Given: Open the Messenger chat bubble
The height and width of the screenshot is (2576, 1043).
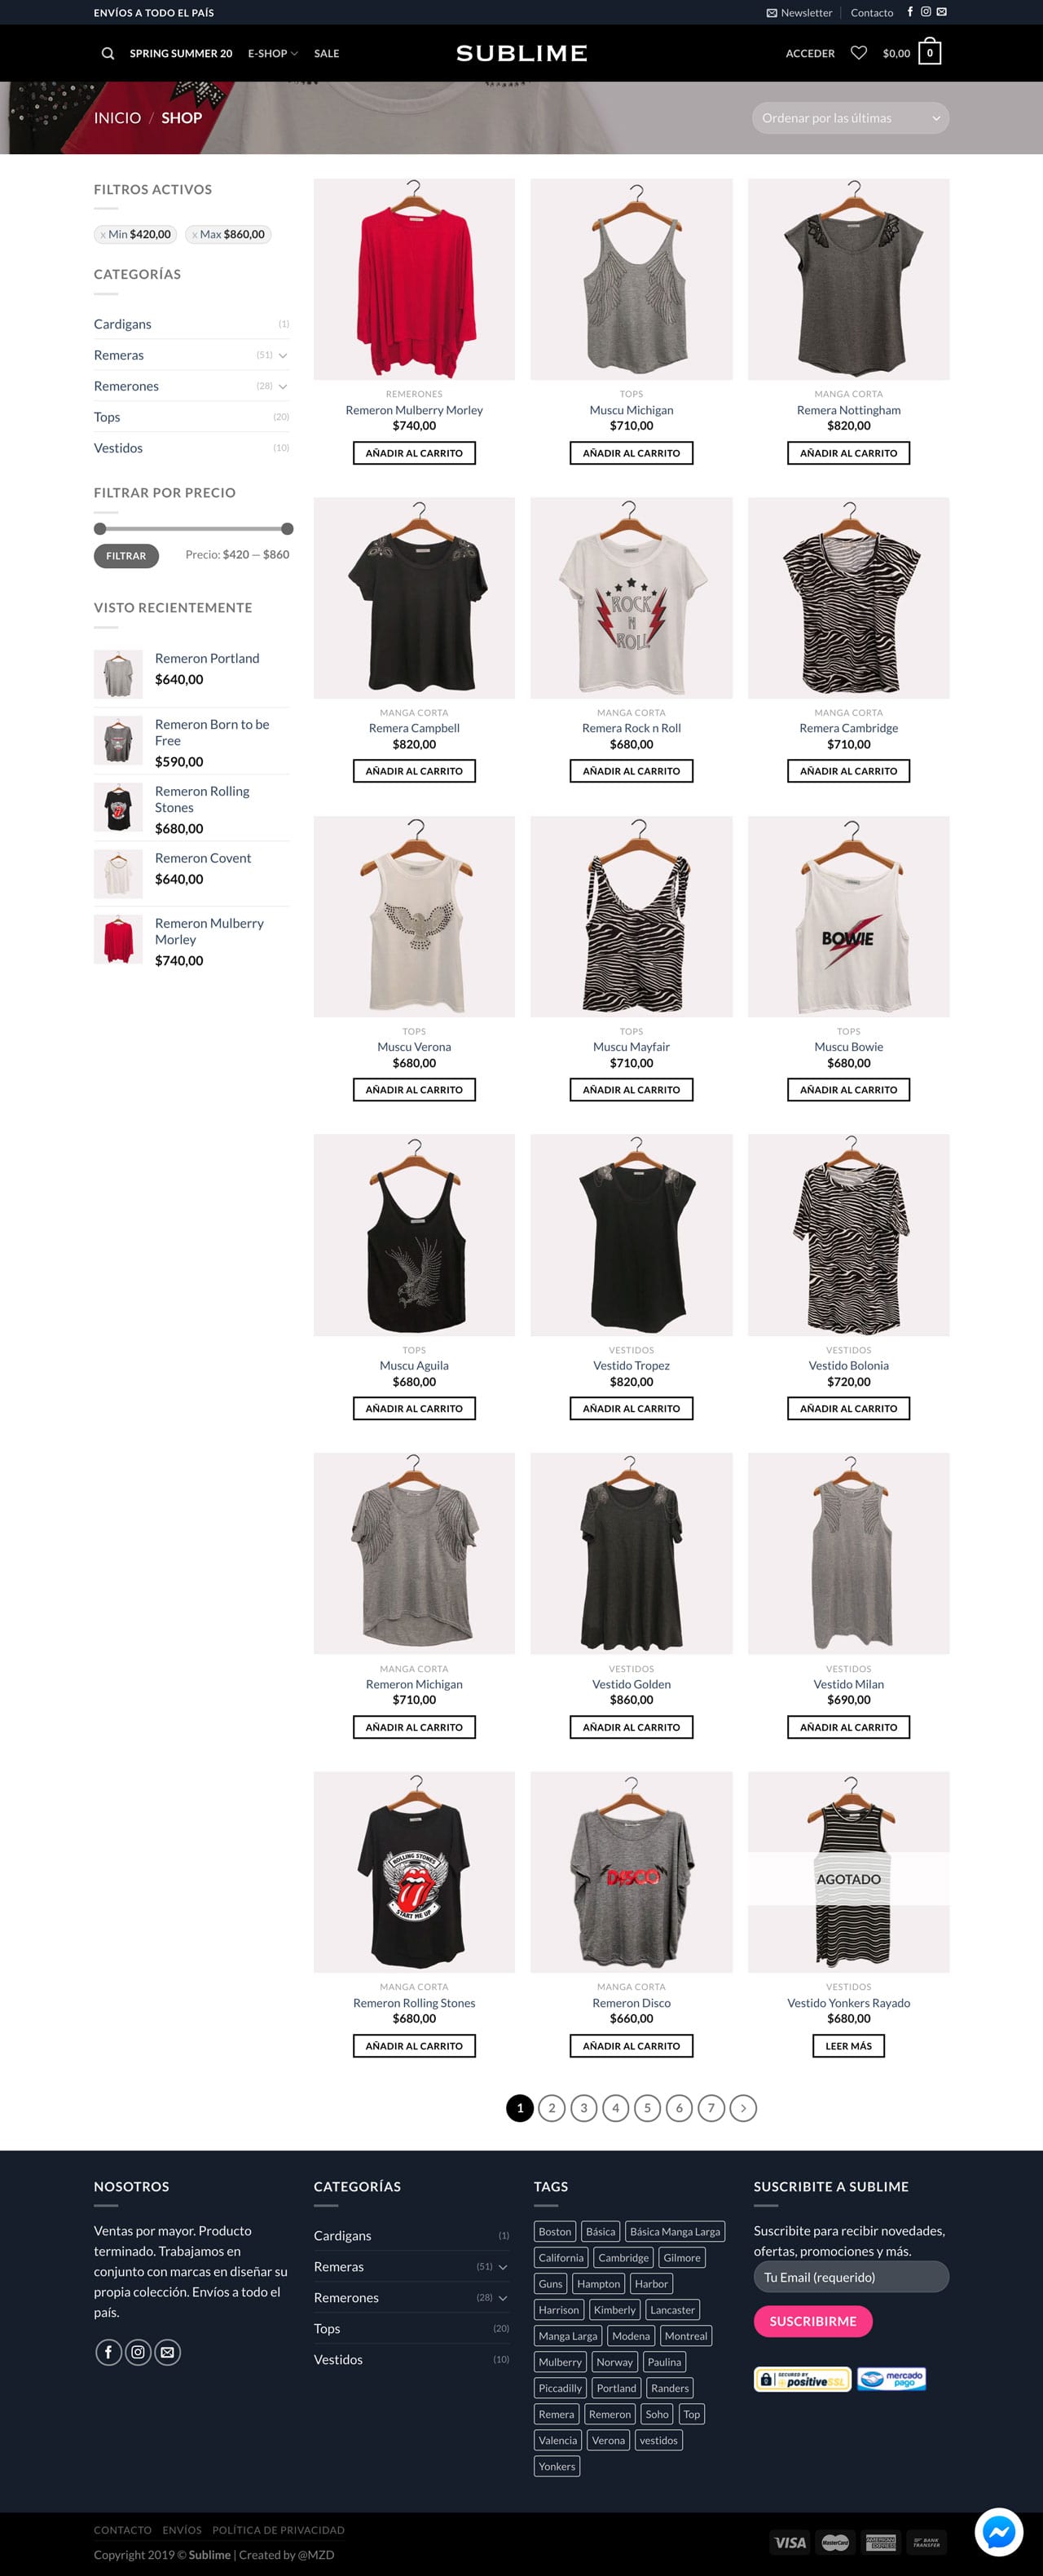Looking at the screenshot, I should point(998,2531).
